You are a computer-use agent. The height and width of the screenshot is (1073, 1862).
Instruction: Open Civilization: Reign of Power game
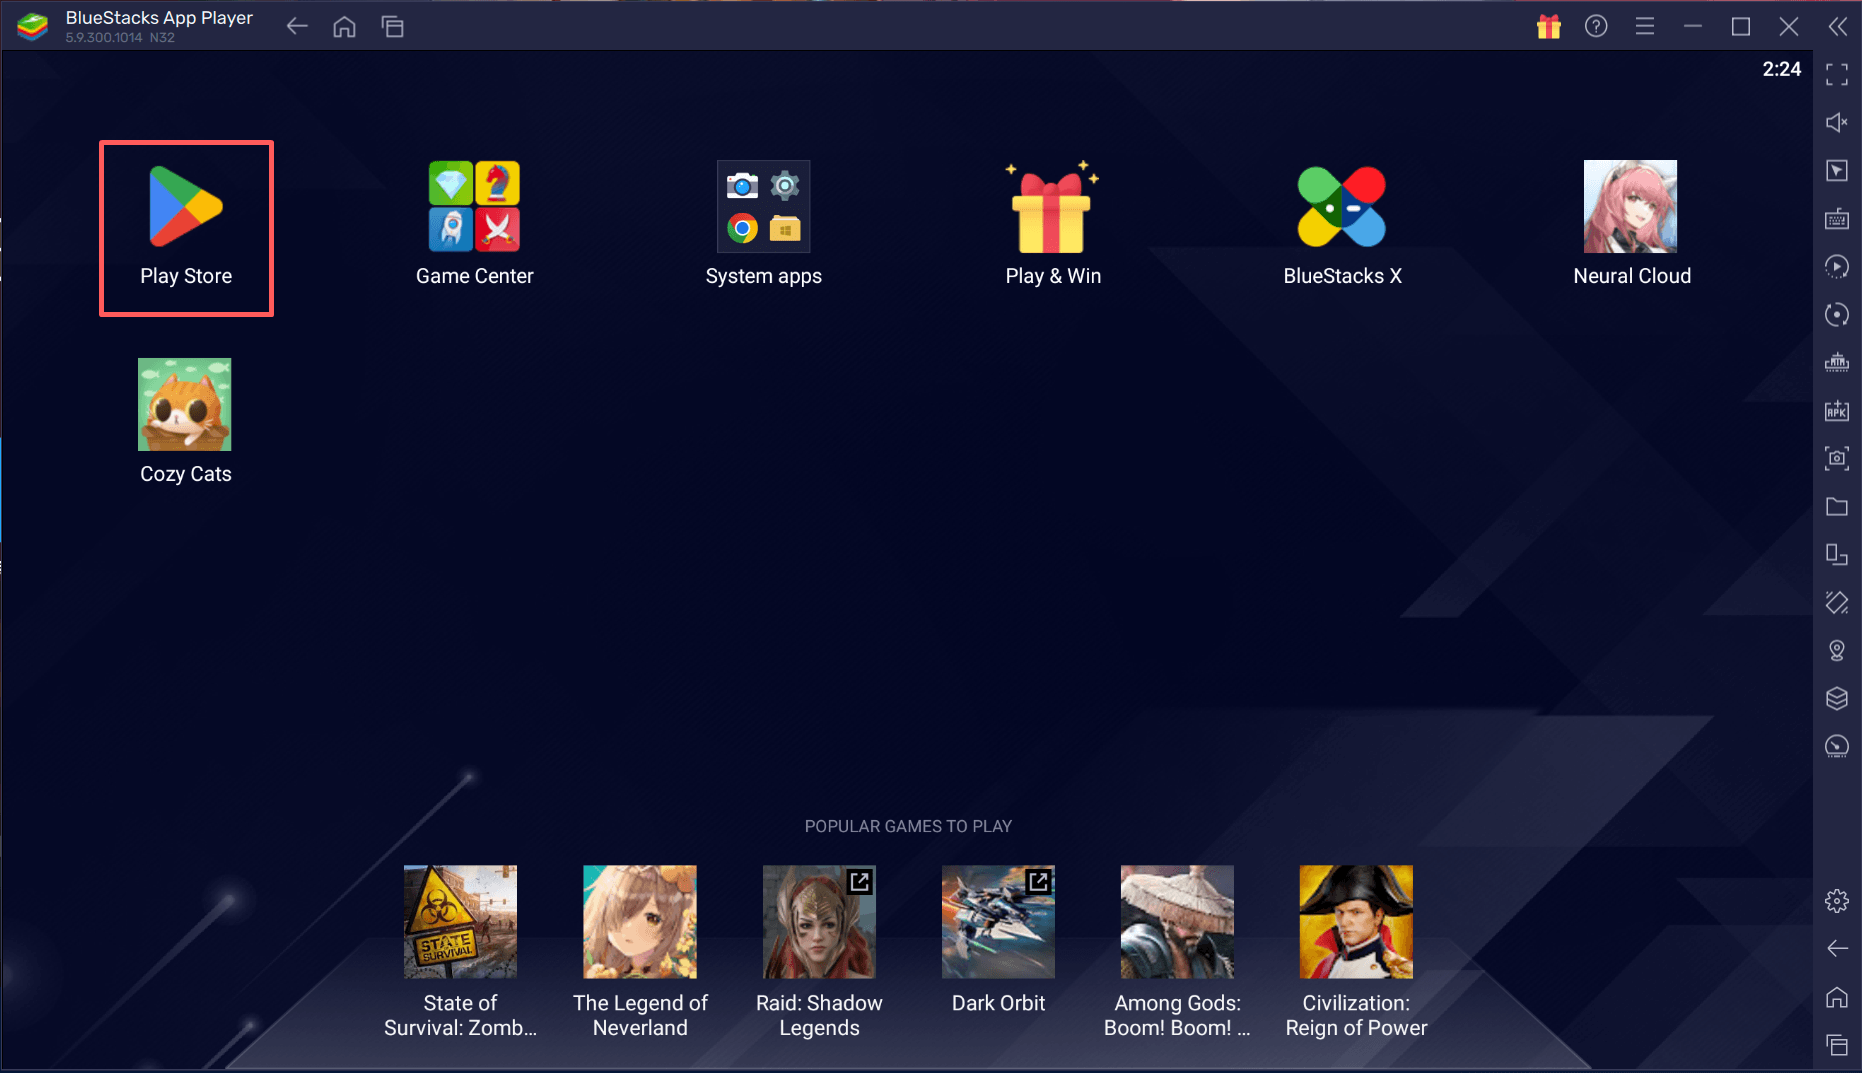(x=1356, y=952)
